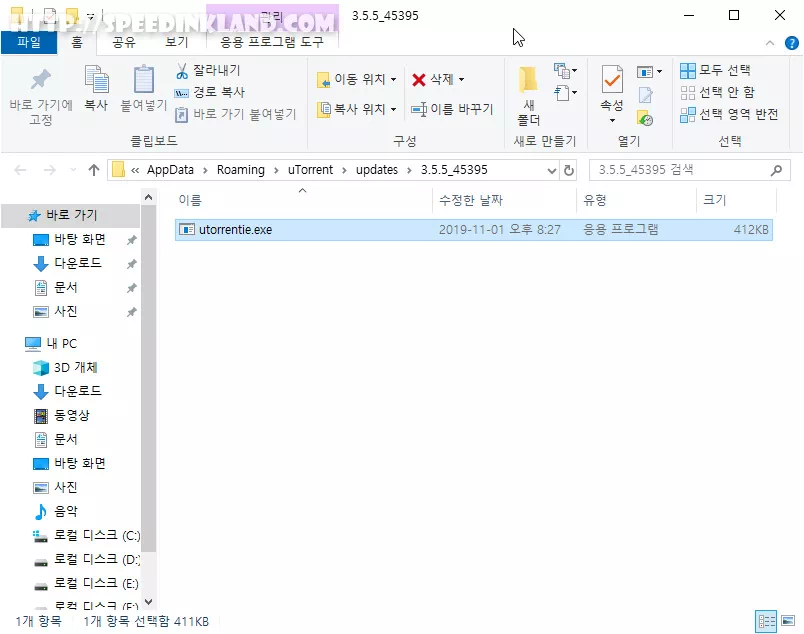Click Roaming in the address path

[240, 170]
